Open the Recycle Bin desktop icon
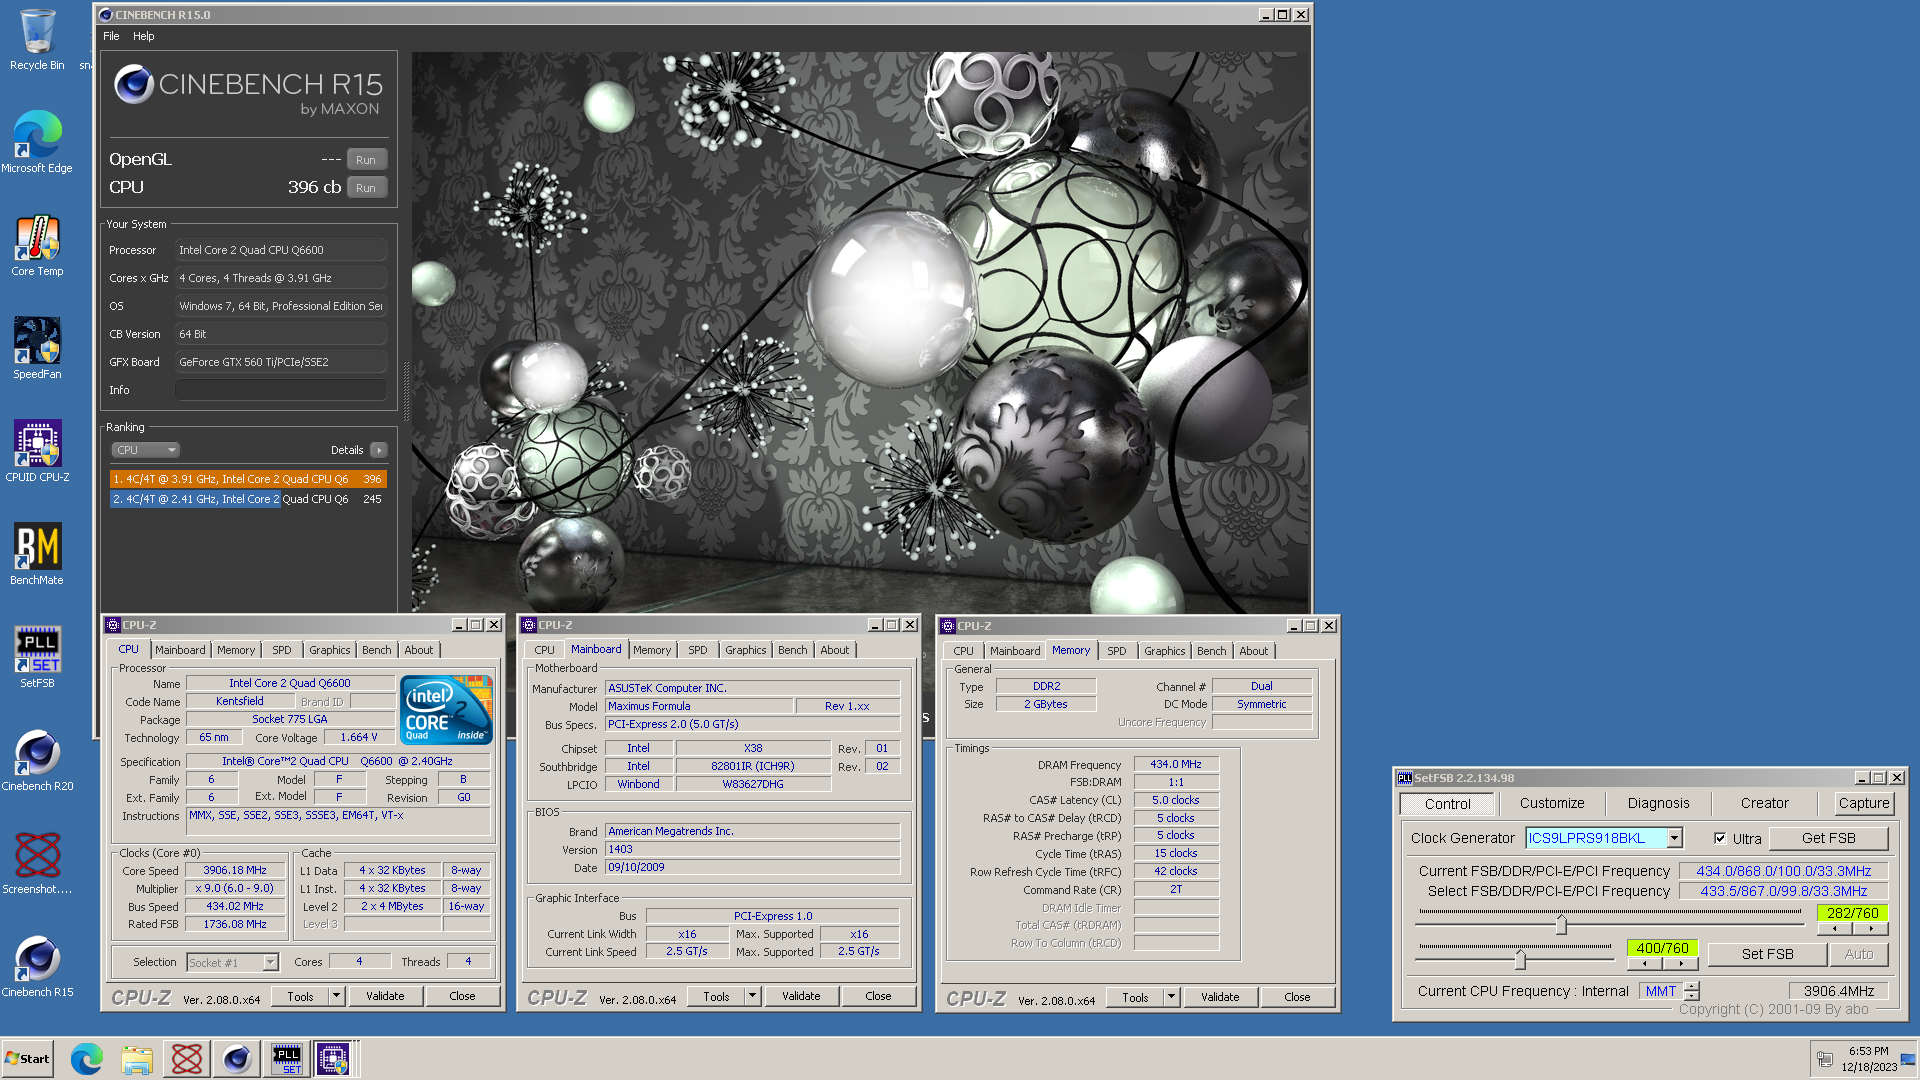The image size is (1920, 1080). [x=37, y=40]
